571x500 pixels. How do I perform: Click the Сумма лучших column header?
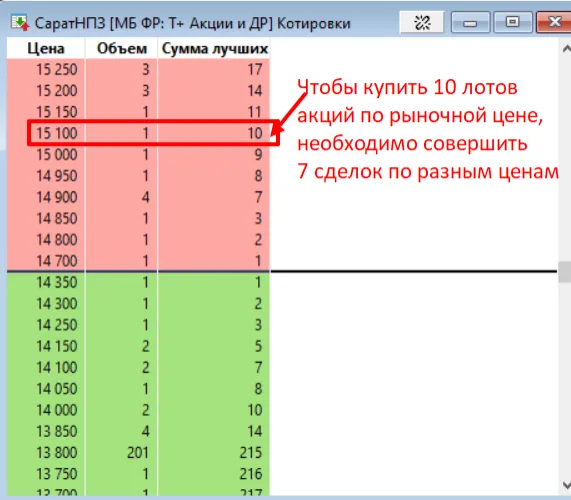point(214,48)
